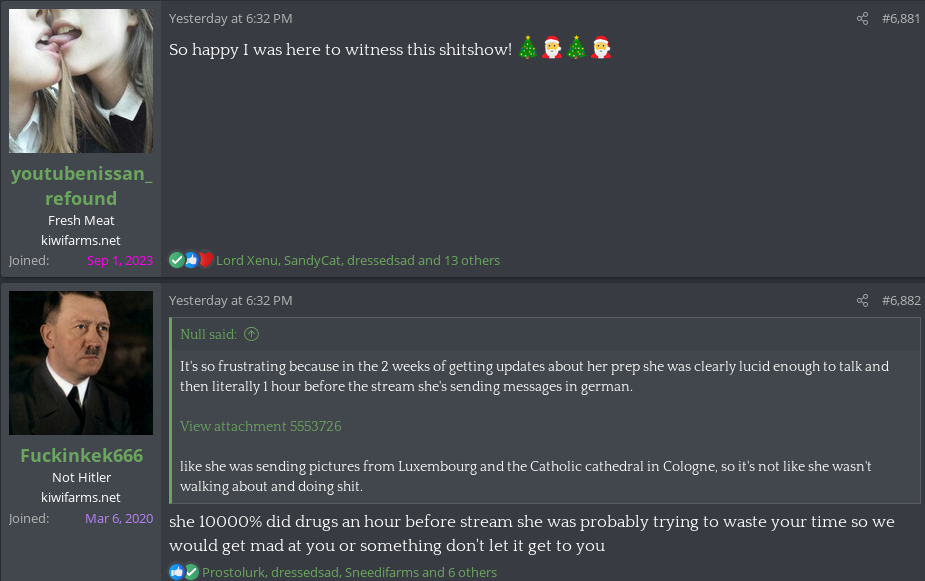
Task: Click green checkmark reaction on first post
Action: click(176, 260)
